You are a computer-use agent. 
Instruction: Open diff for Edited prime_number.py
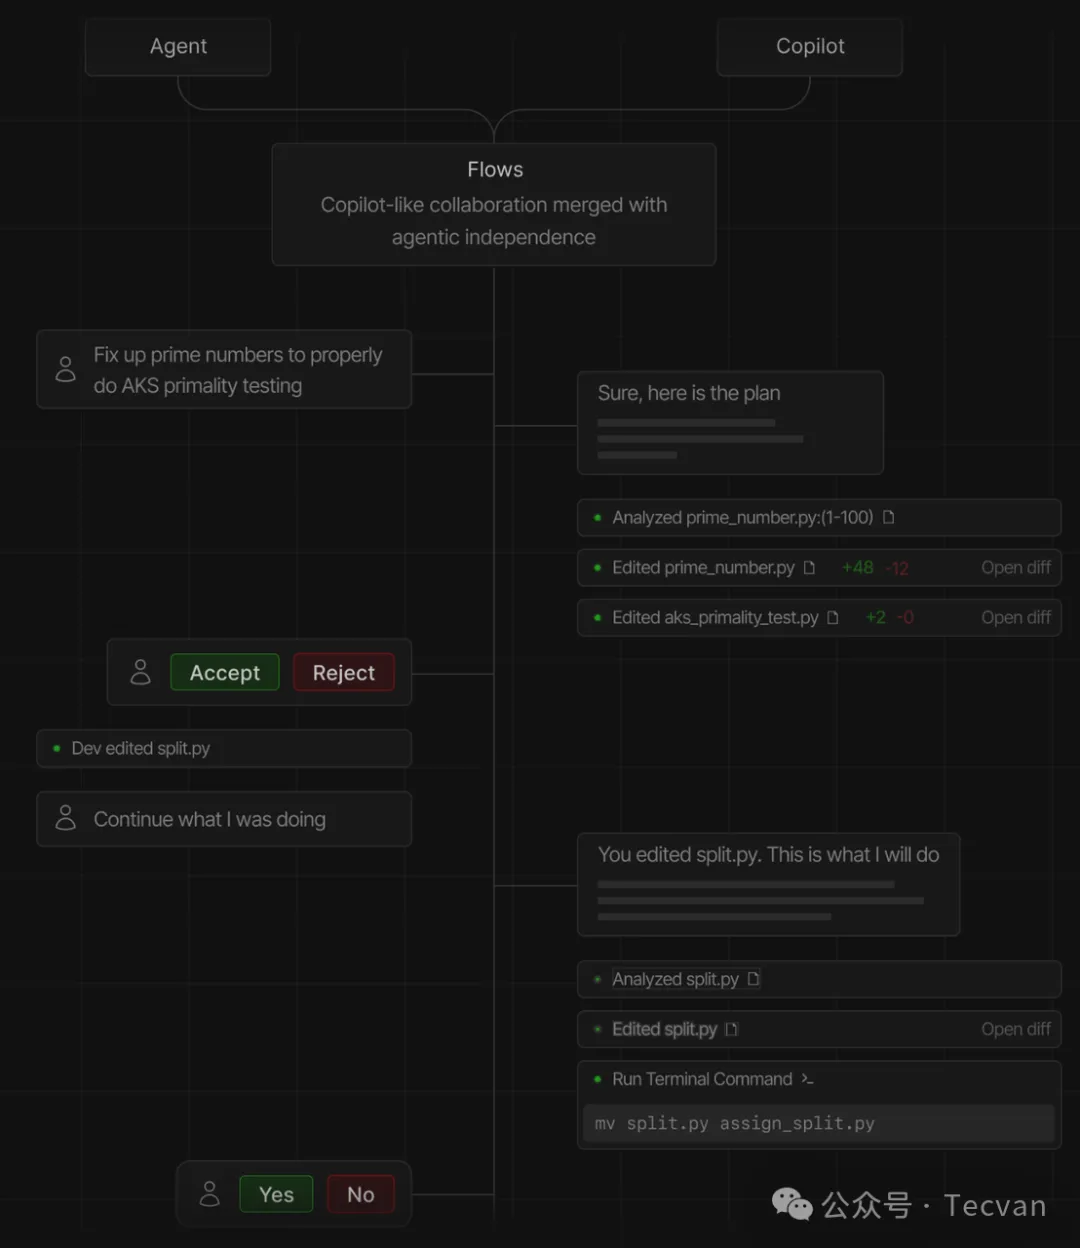click(1016, 567)
